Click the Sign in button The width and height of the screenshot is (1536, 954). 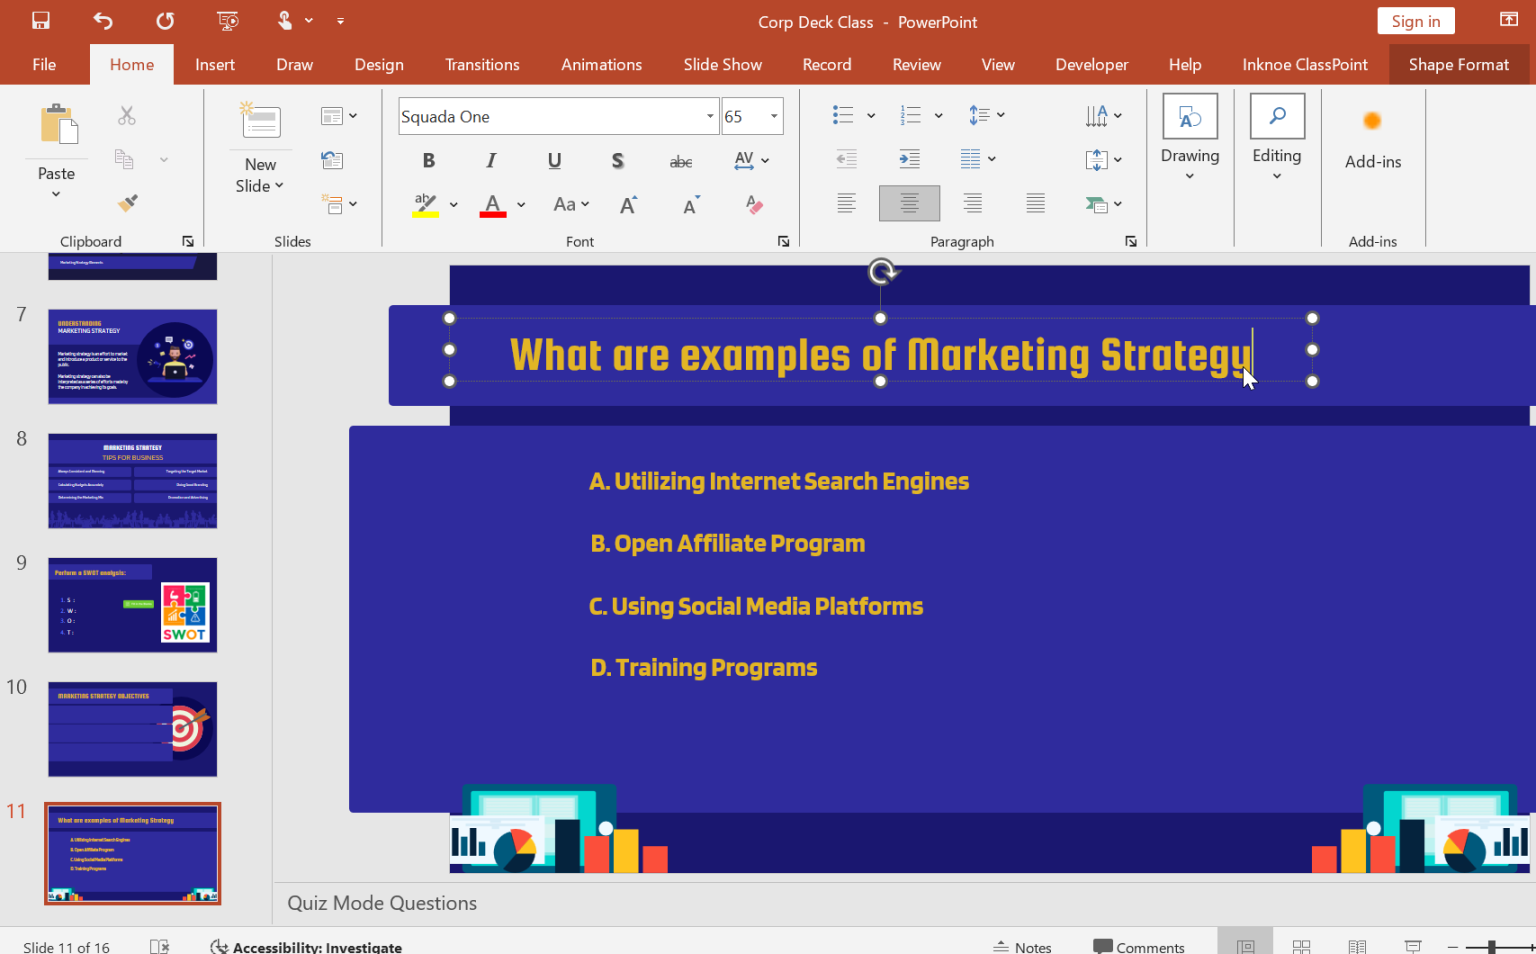[x=1415, y=20]
